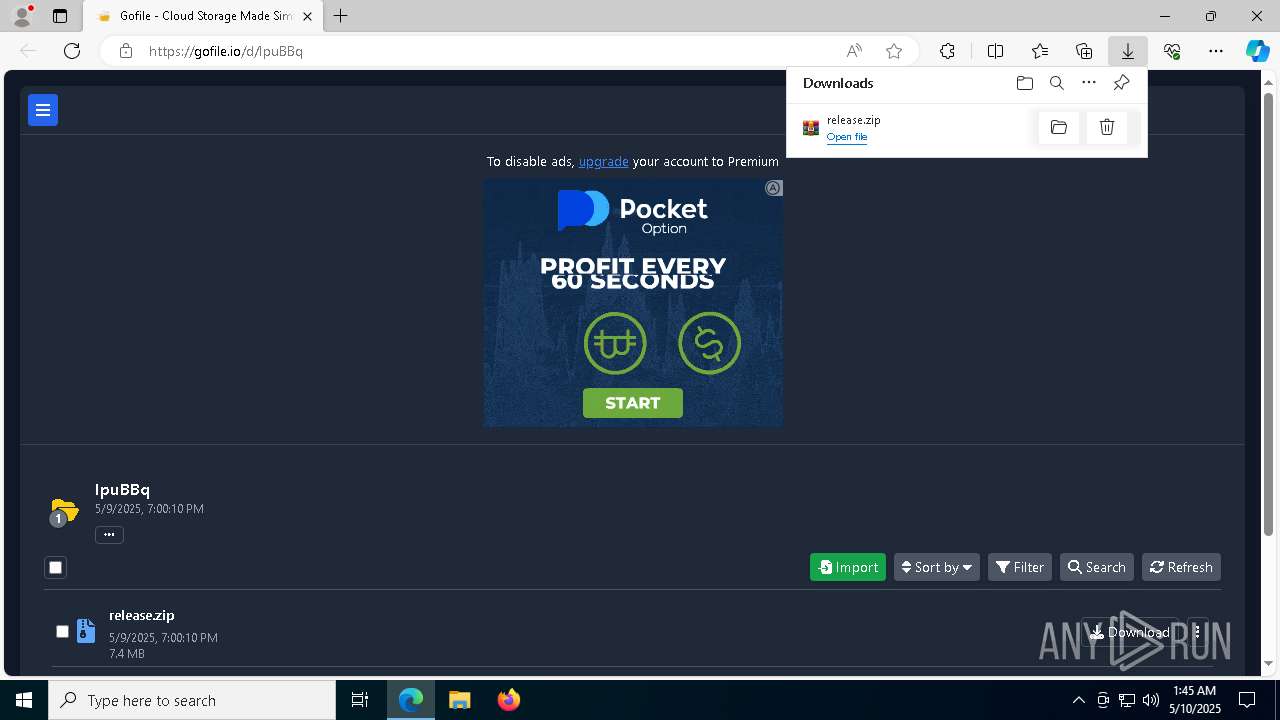The width and height of the screenshot is (1280, 720).
Task: Open more options in Downloads panel
Action: (x=1089, y=83)
